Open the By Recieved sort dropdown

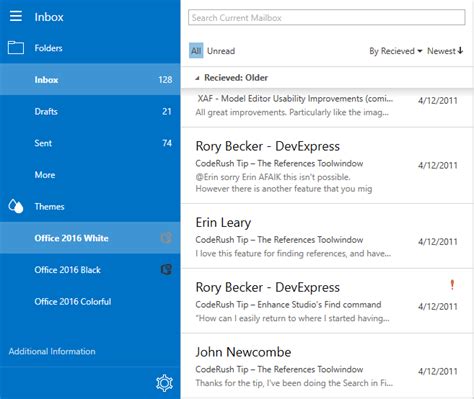click(x=396, y=51)
